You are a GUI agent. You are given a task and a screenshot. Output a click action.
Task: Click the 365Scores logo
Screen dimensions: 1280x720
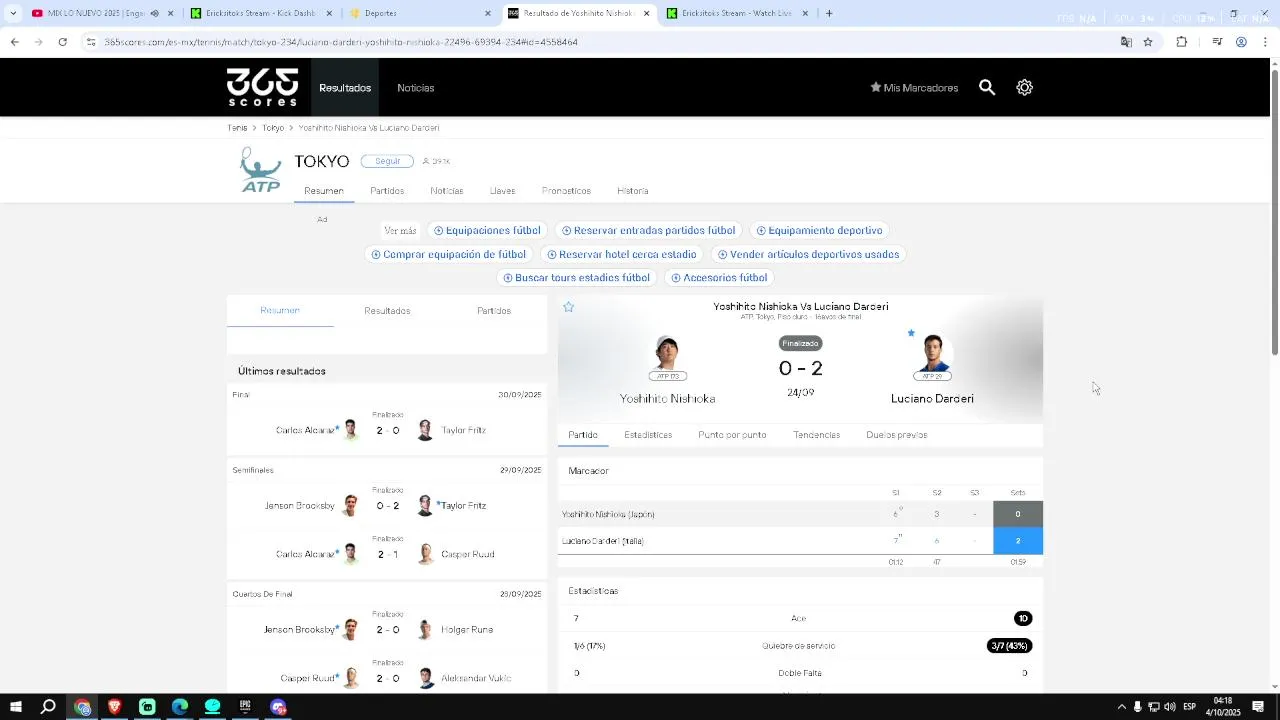coord(262,87)
